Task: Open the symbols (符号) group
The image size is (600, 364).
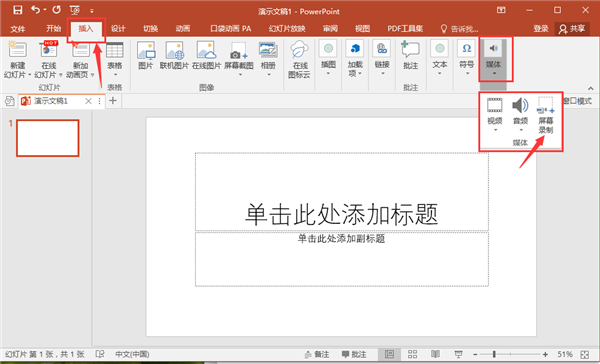Action: point(466,58)
